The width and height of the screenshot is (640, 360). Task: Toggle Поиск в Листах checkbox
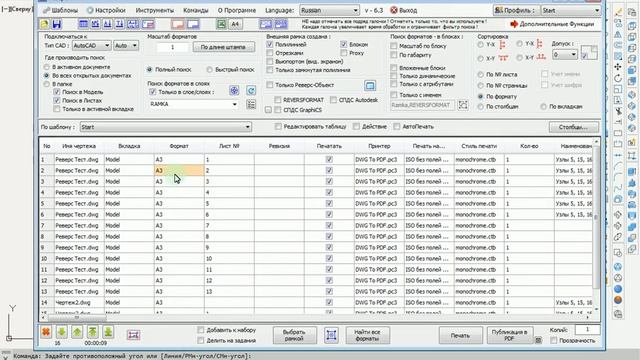pyautogui.click(x=57, y=100)
